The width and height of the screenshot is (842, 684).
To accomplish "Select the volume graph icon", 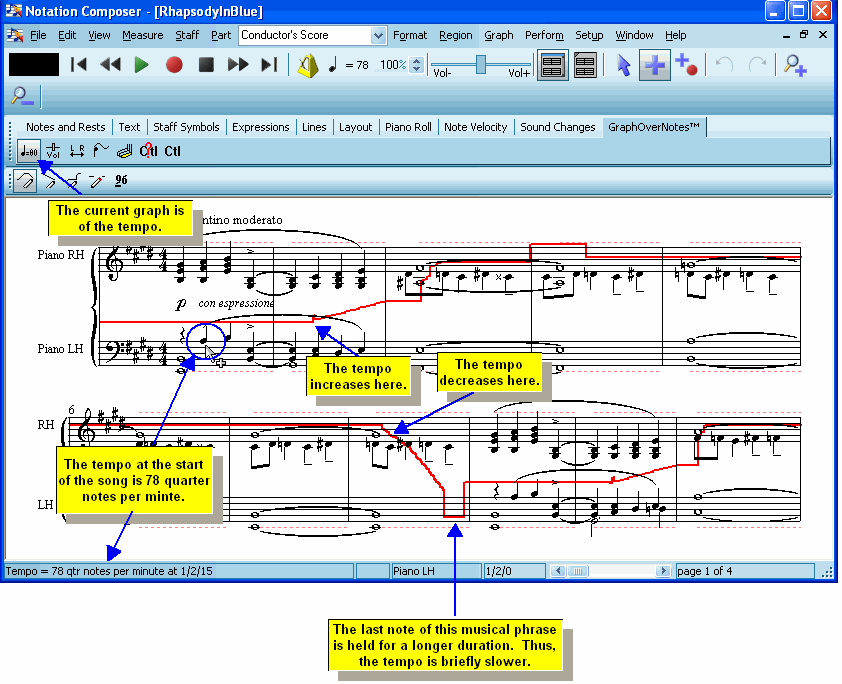I will (53, 151).
